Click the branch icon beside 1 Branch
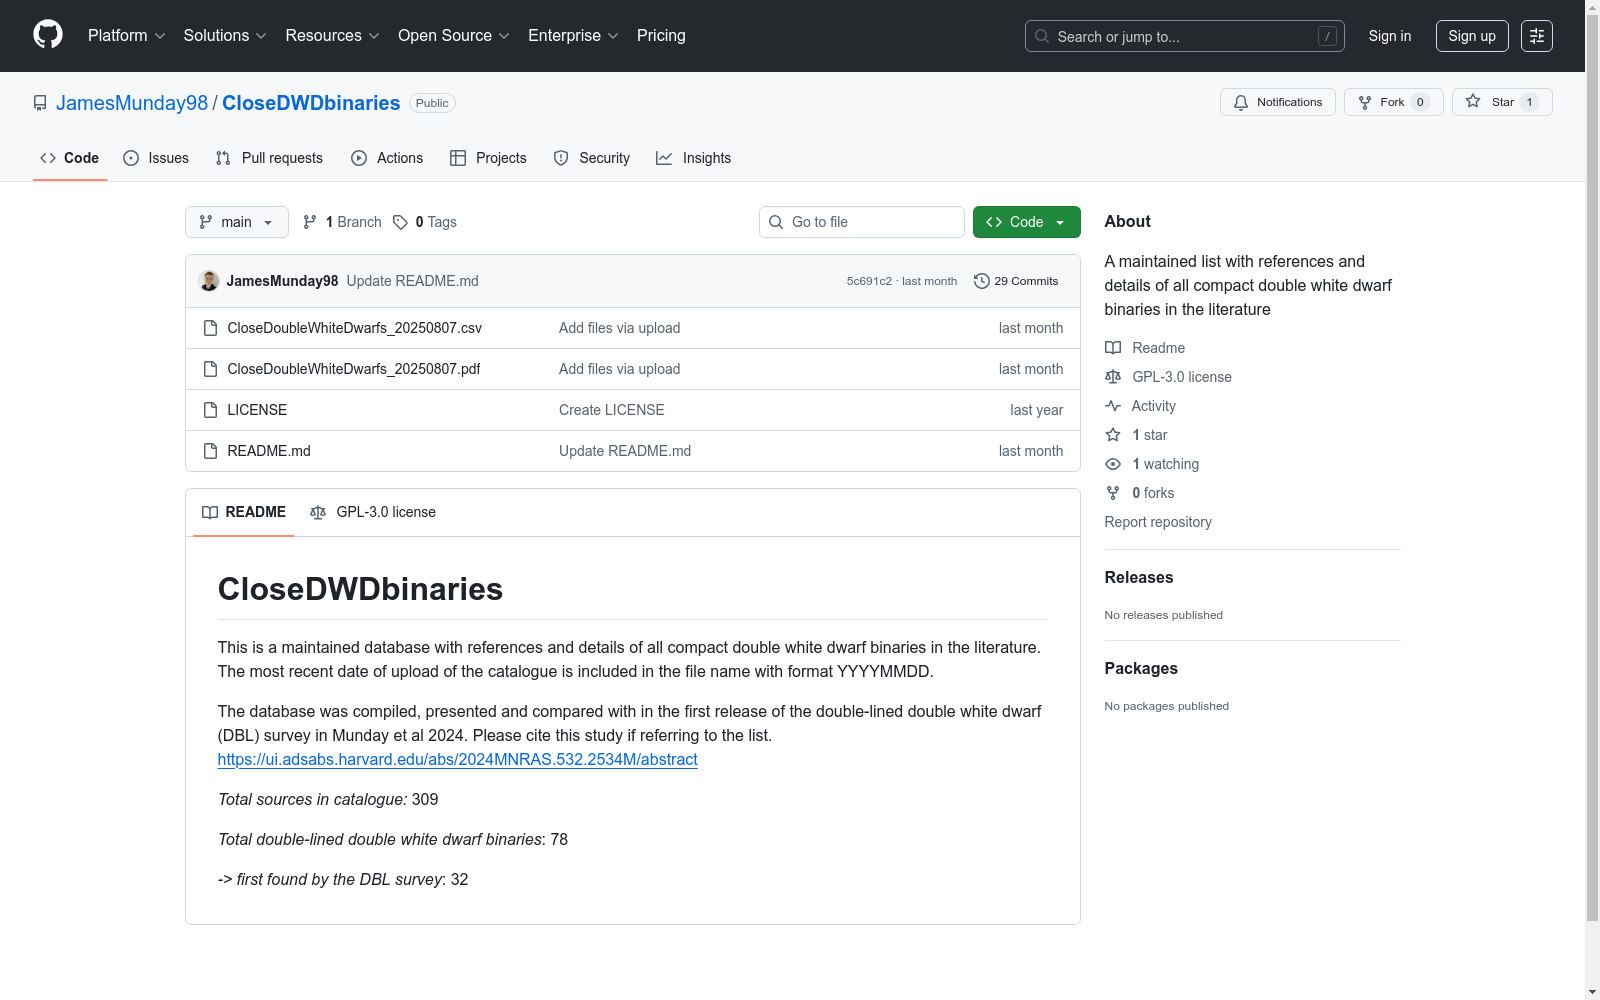This screenshot has width=1600, height=1000. click(310, 222)
